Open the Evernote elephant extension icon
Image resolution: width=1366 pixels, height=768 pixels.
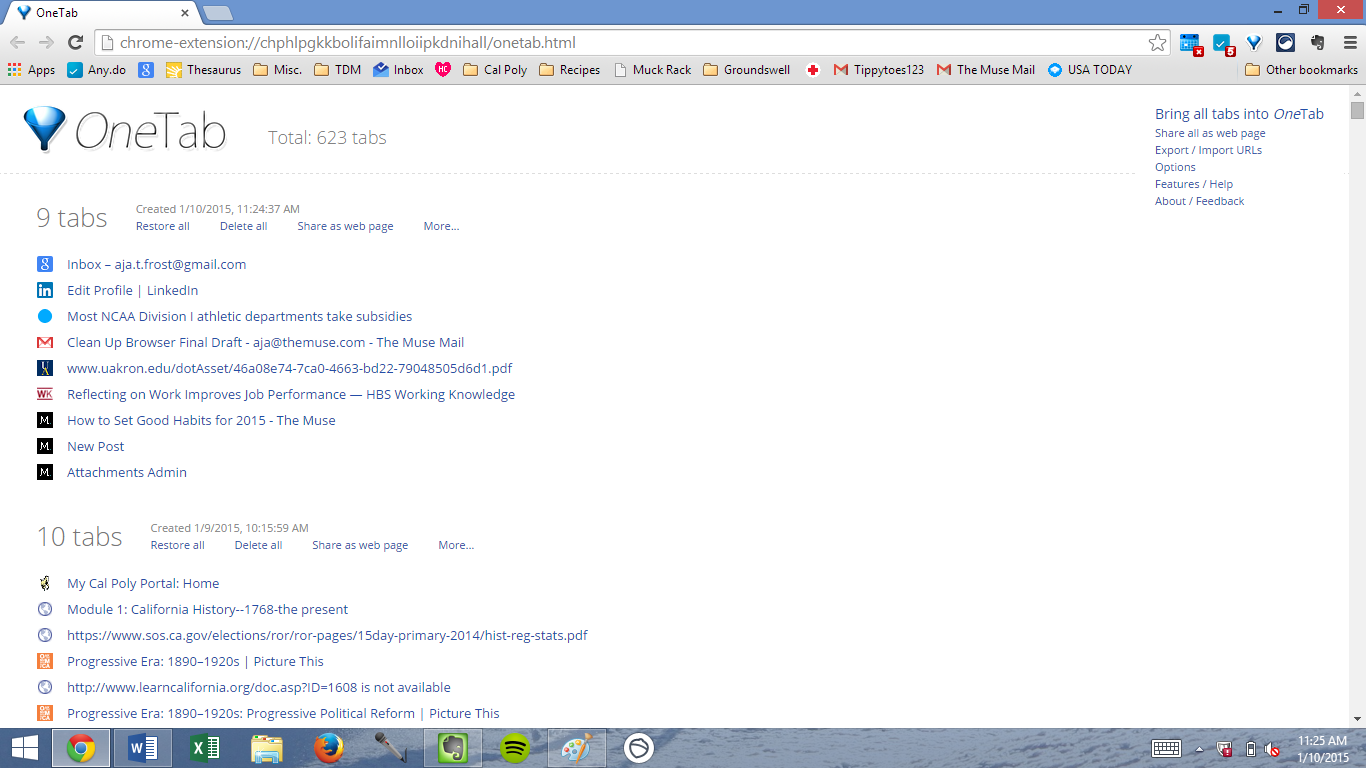[1318, 42]
